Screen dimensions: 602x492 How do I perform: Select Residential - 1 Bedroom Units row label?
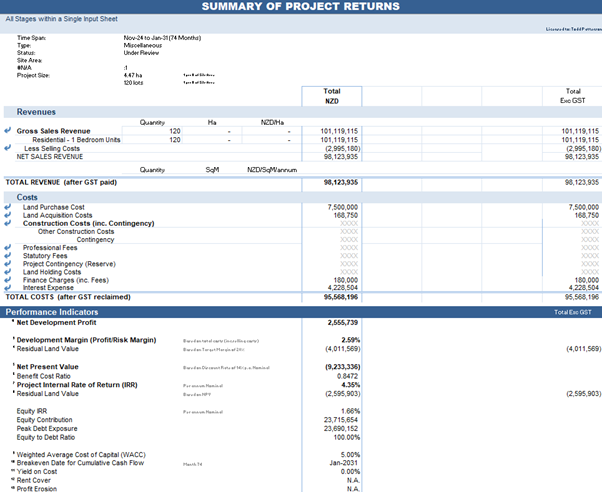[76, 140]
